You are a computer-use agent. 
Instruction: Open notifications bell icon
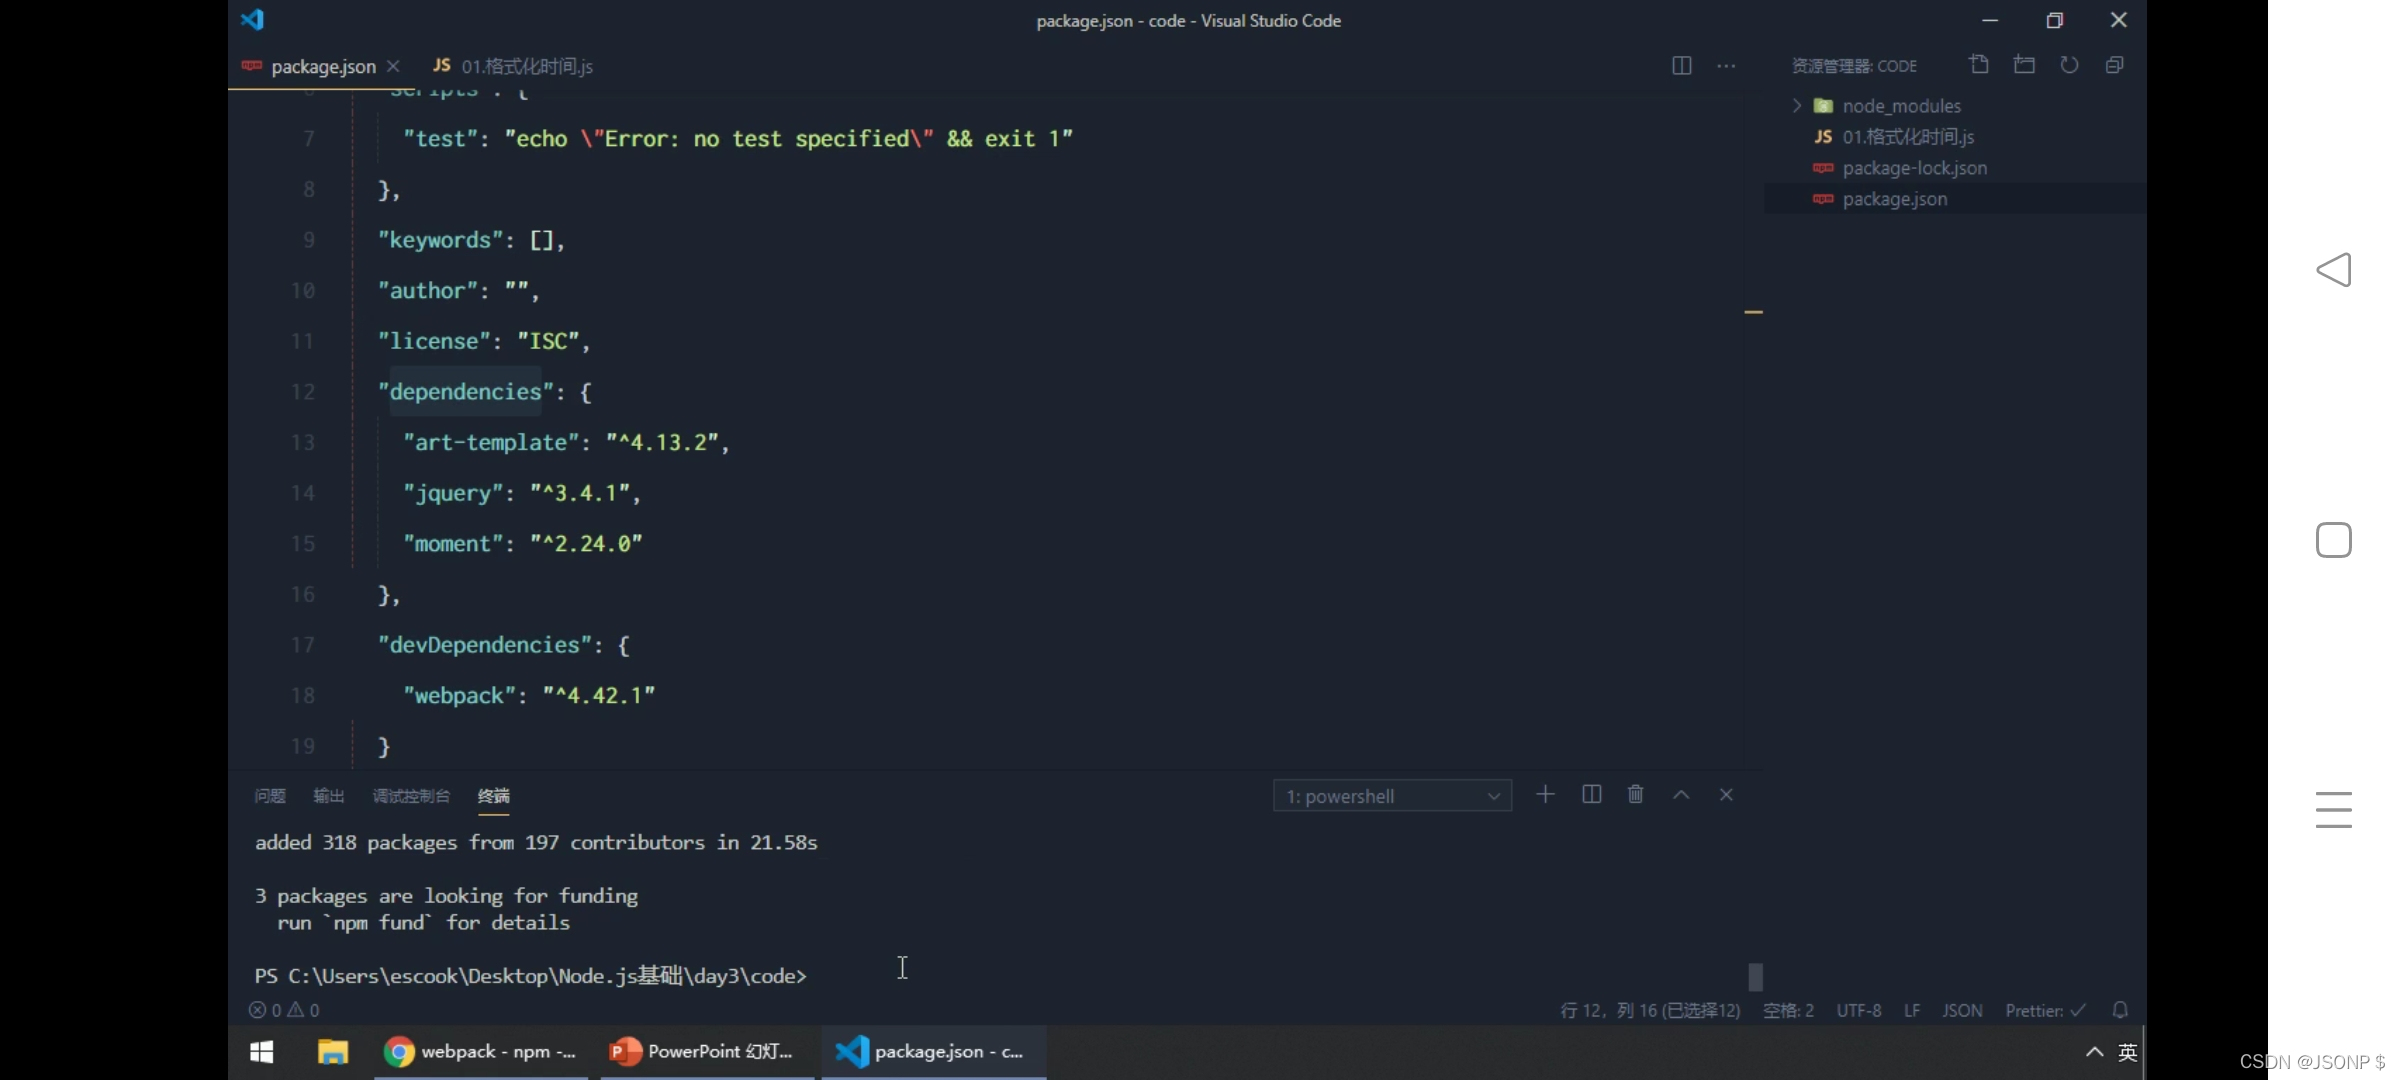2120,1010
